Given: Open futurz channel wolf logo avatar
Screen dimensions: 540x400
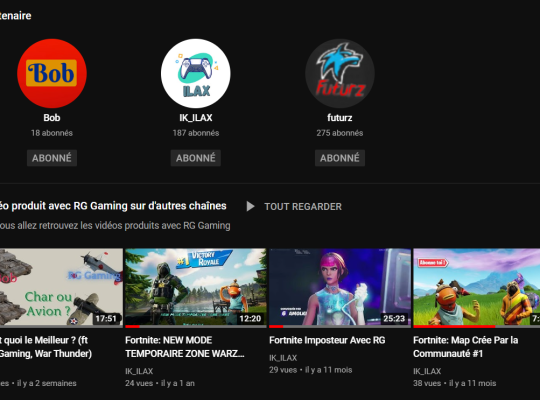Looking at the screenshot, I should click(340, 73).
